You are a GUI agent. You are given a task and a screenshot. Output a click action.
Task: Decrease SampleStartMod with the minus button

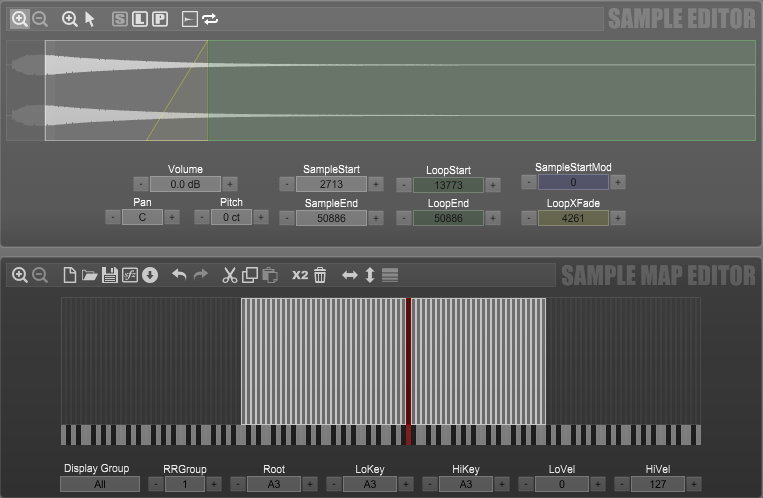pos(528,182)
